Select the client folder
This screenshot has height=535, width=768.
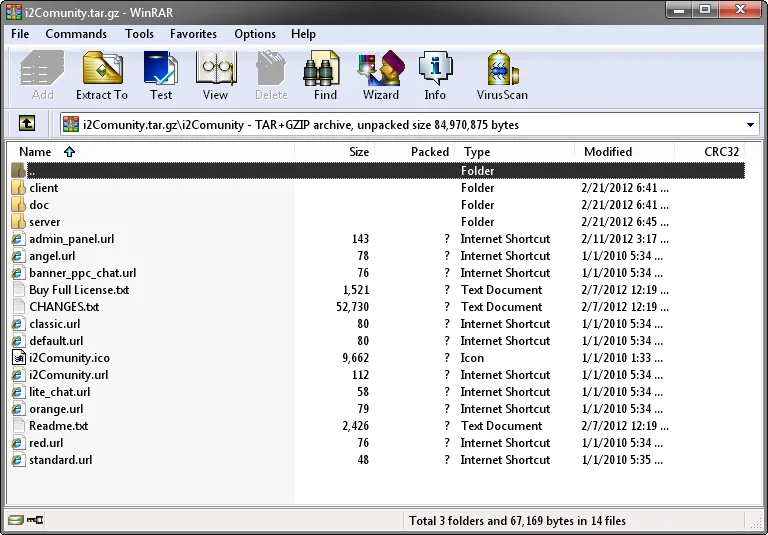(44, 188)
